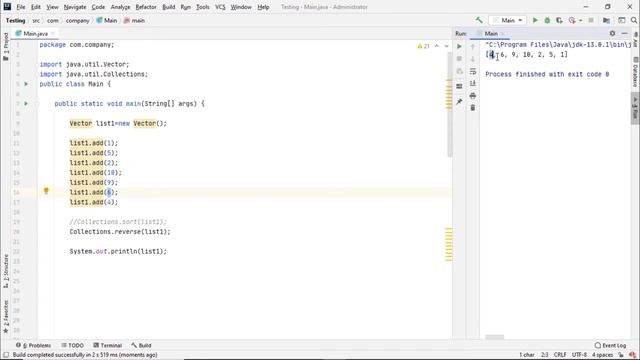Select the Main.java editor tab
The image size is (640, 360).
pos(35,33)
